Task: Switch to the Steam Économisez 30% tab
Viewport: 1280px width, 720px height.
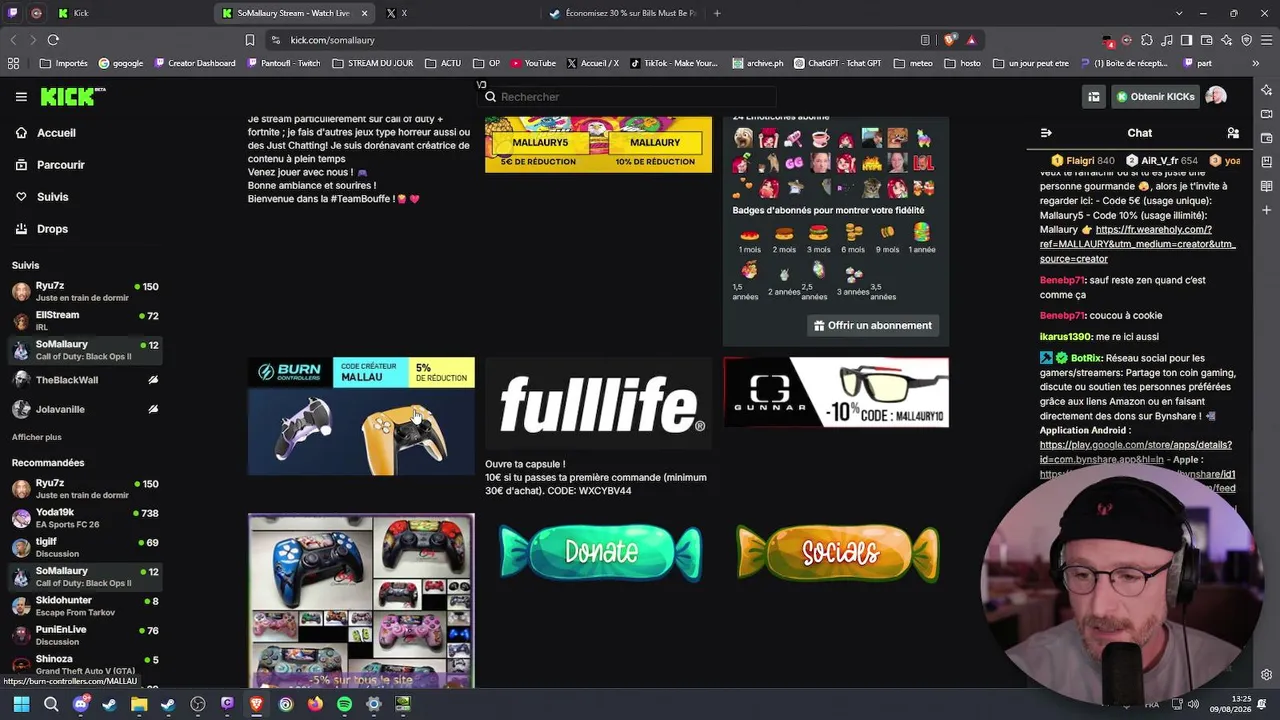Action: coord(623,13)
